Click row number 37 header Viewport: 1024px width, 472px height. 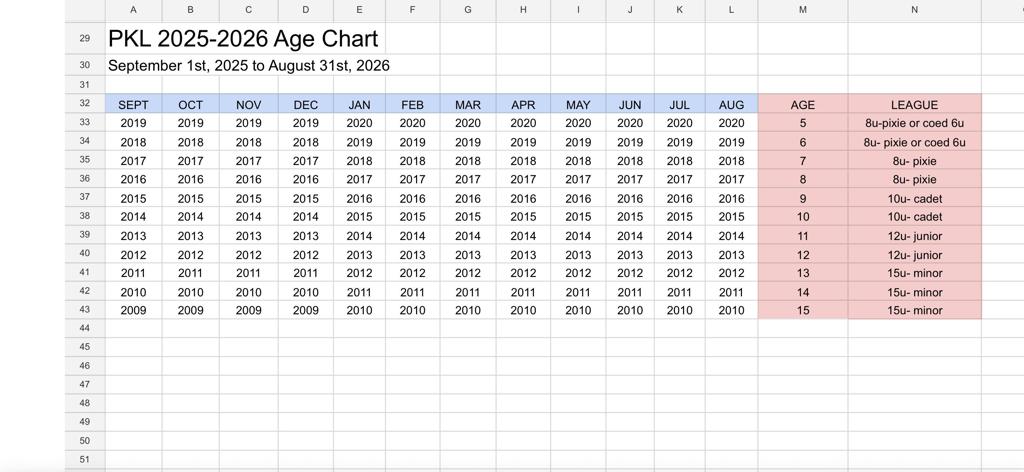(x=84, y=197)
